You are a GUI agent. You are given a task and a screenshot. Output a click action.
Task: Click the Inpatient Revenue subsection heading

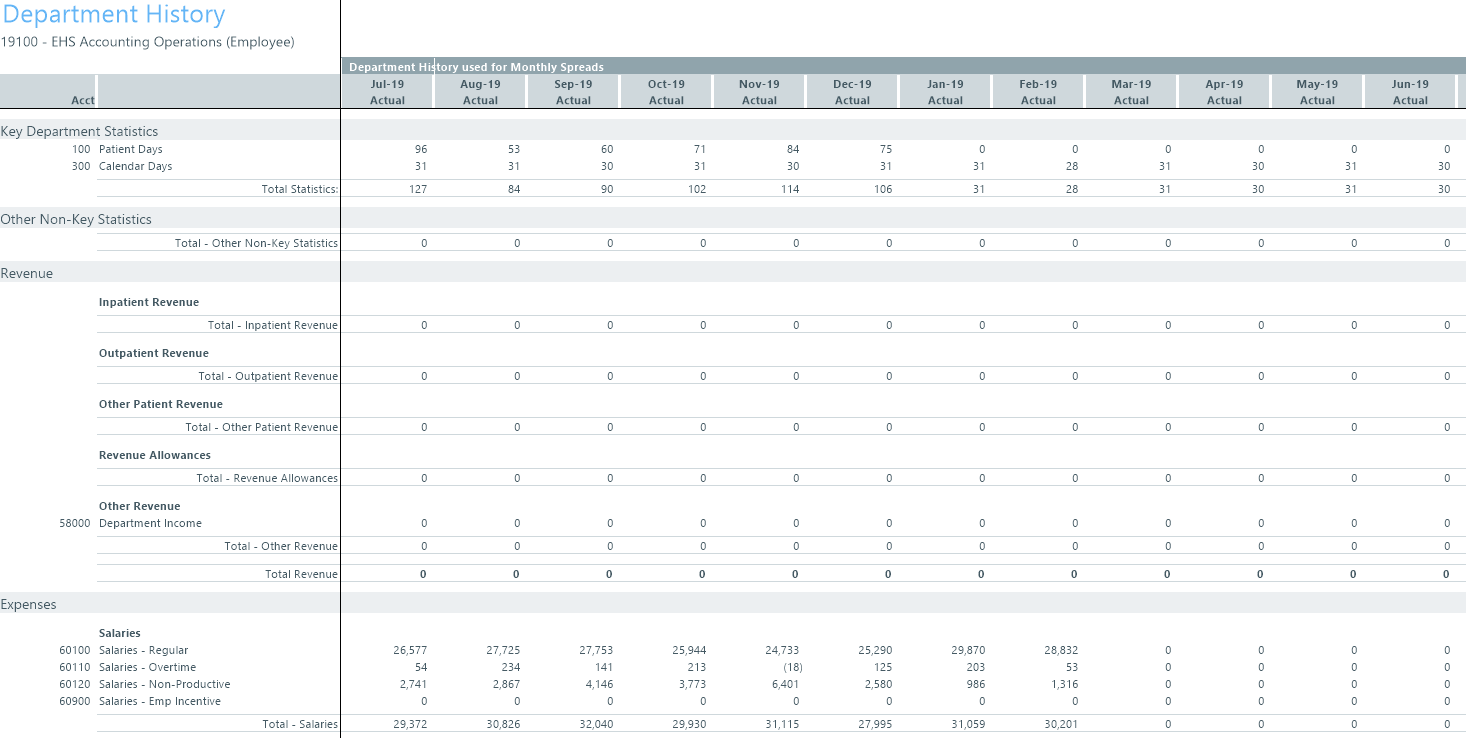[x=149, y=302]
